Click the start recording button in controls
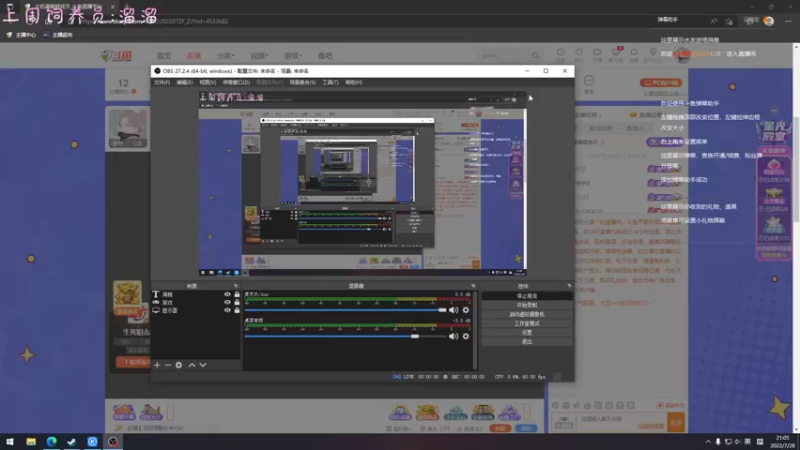 (527, 305)
